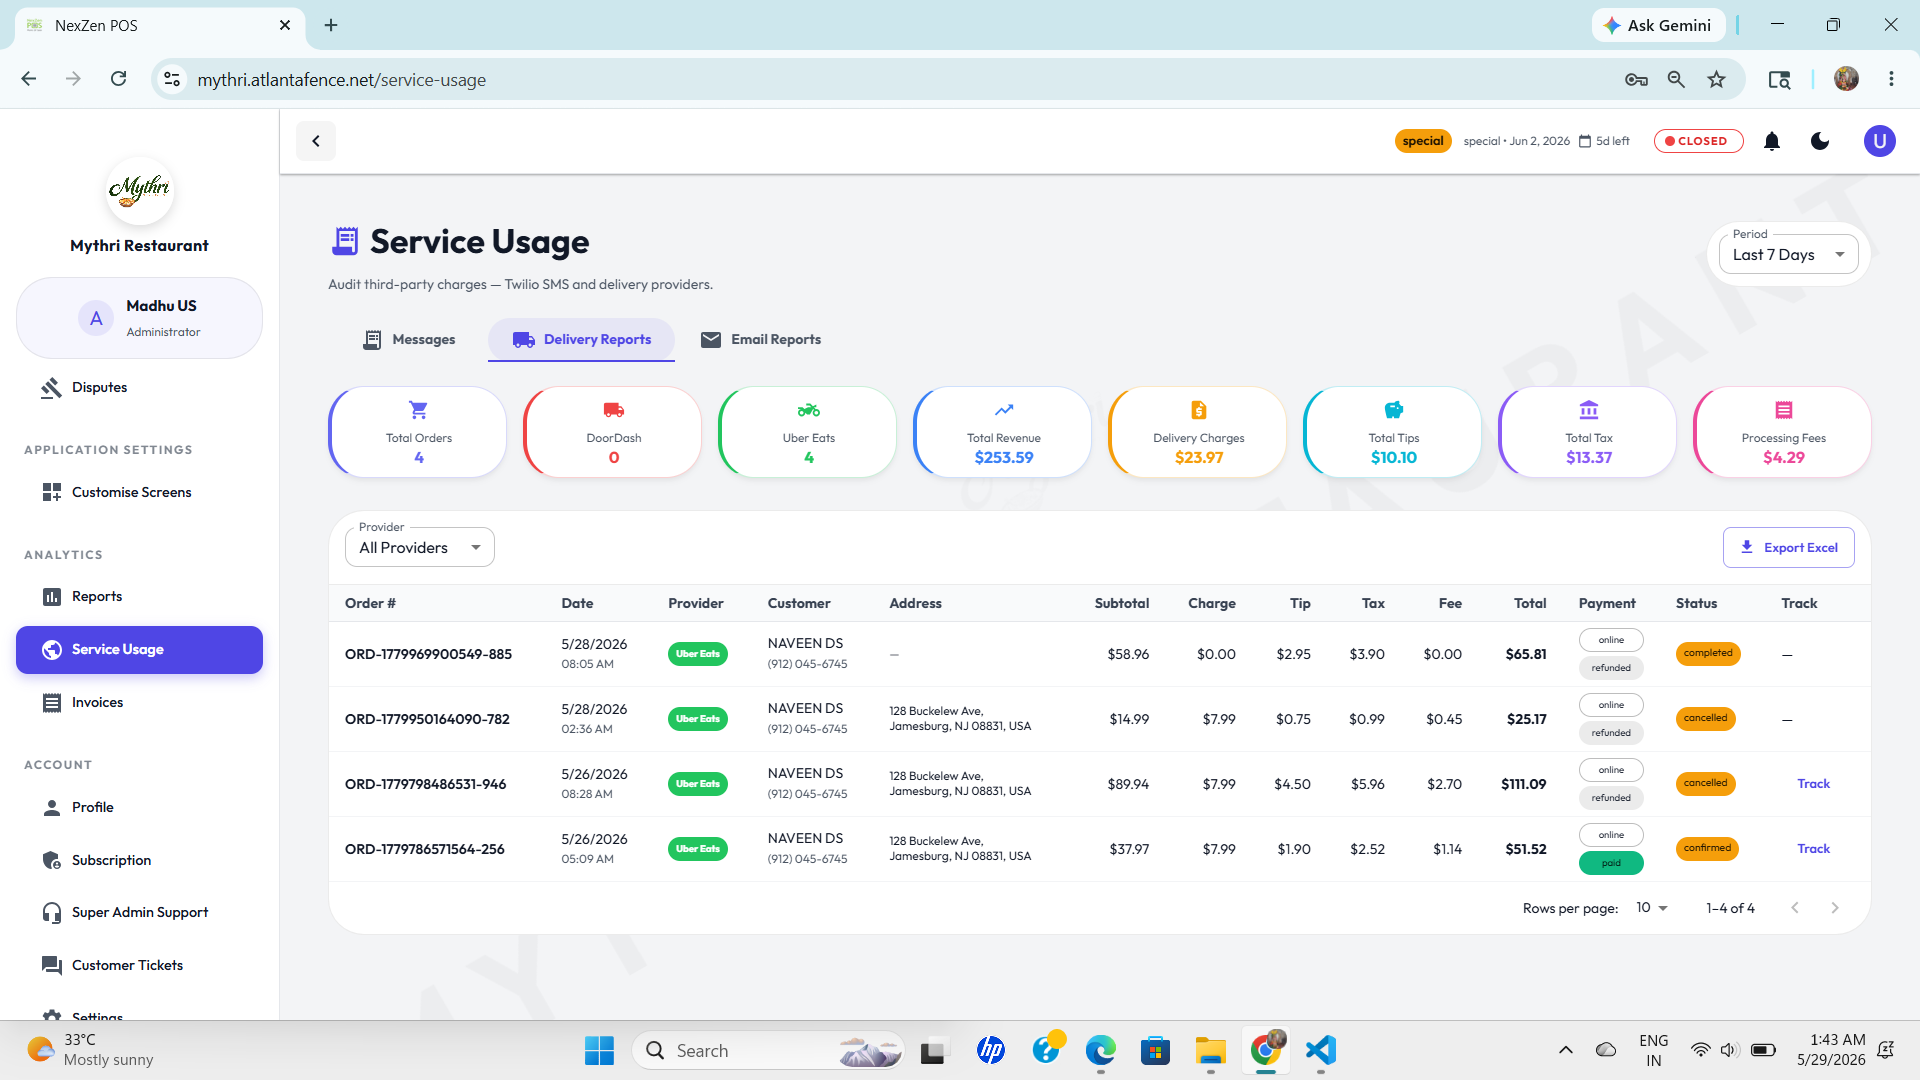Bookmark this tab with star icon
Screen dimensions: 1920x1080
pos(1716,79)
